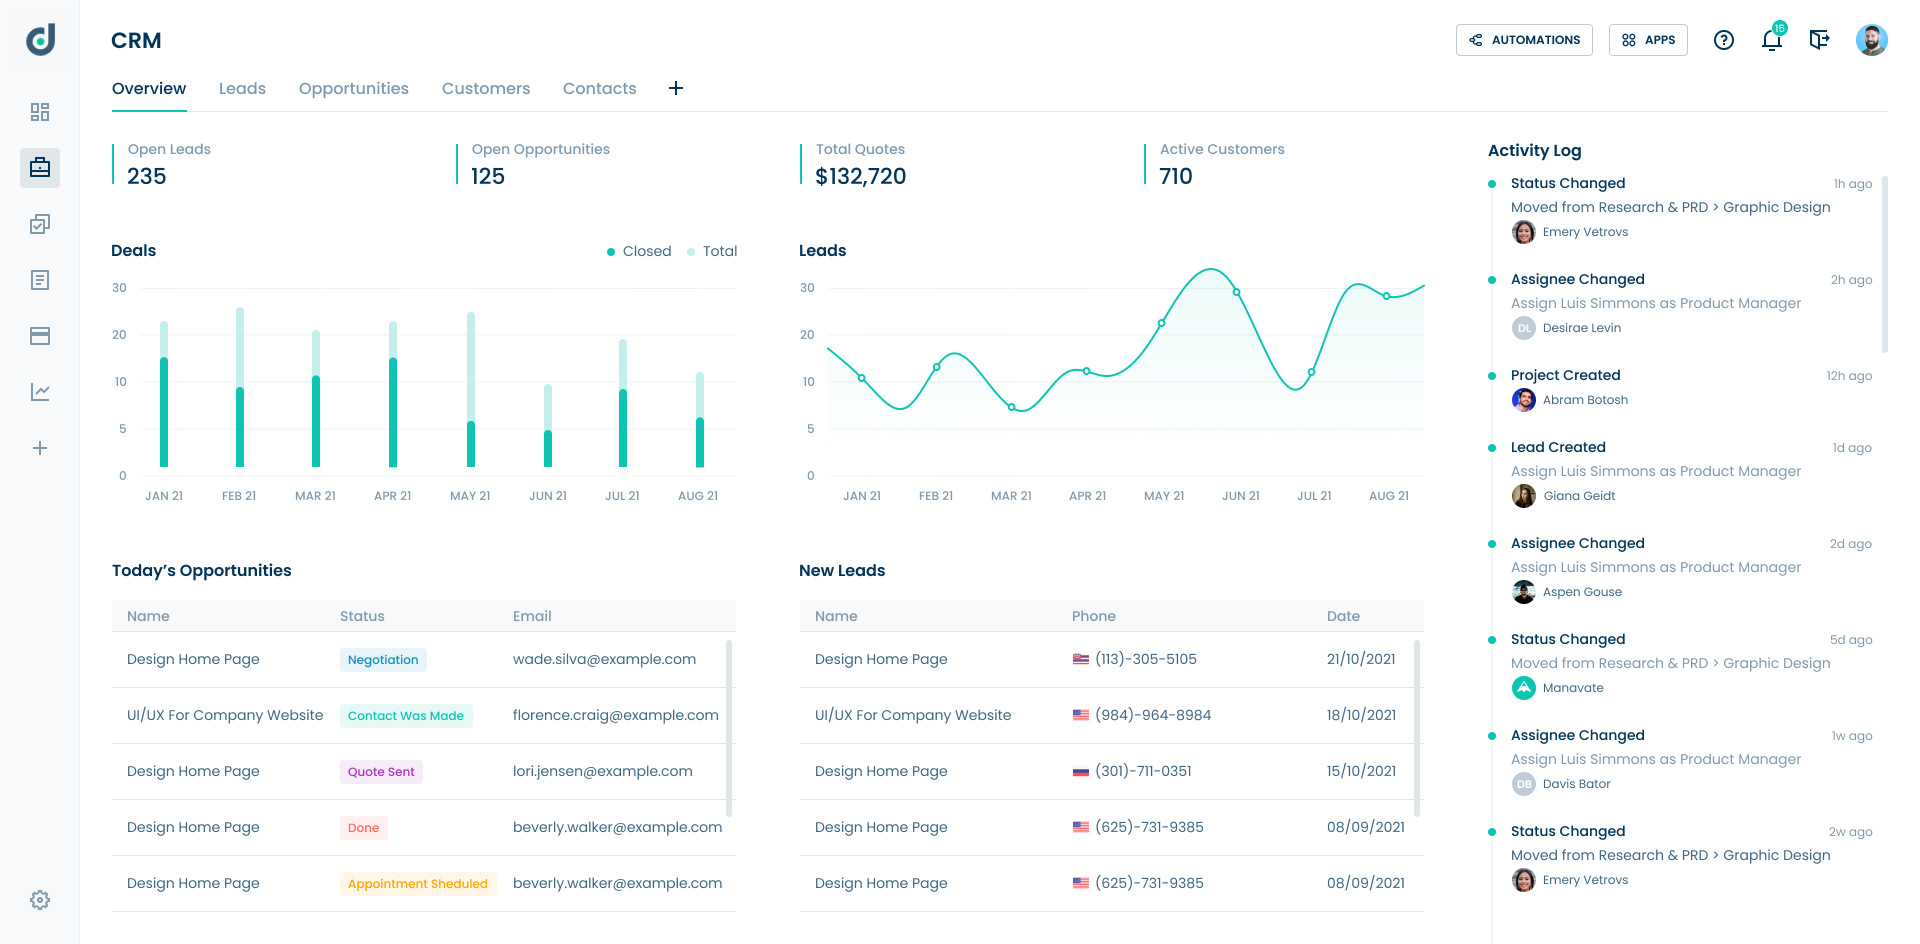The width and height of the screenshot is (1920, 944).
Task: Click the 21/10/2021 date cell
Action: (1361, 659)
